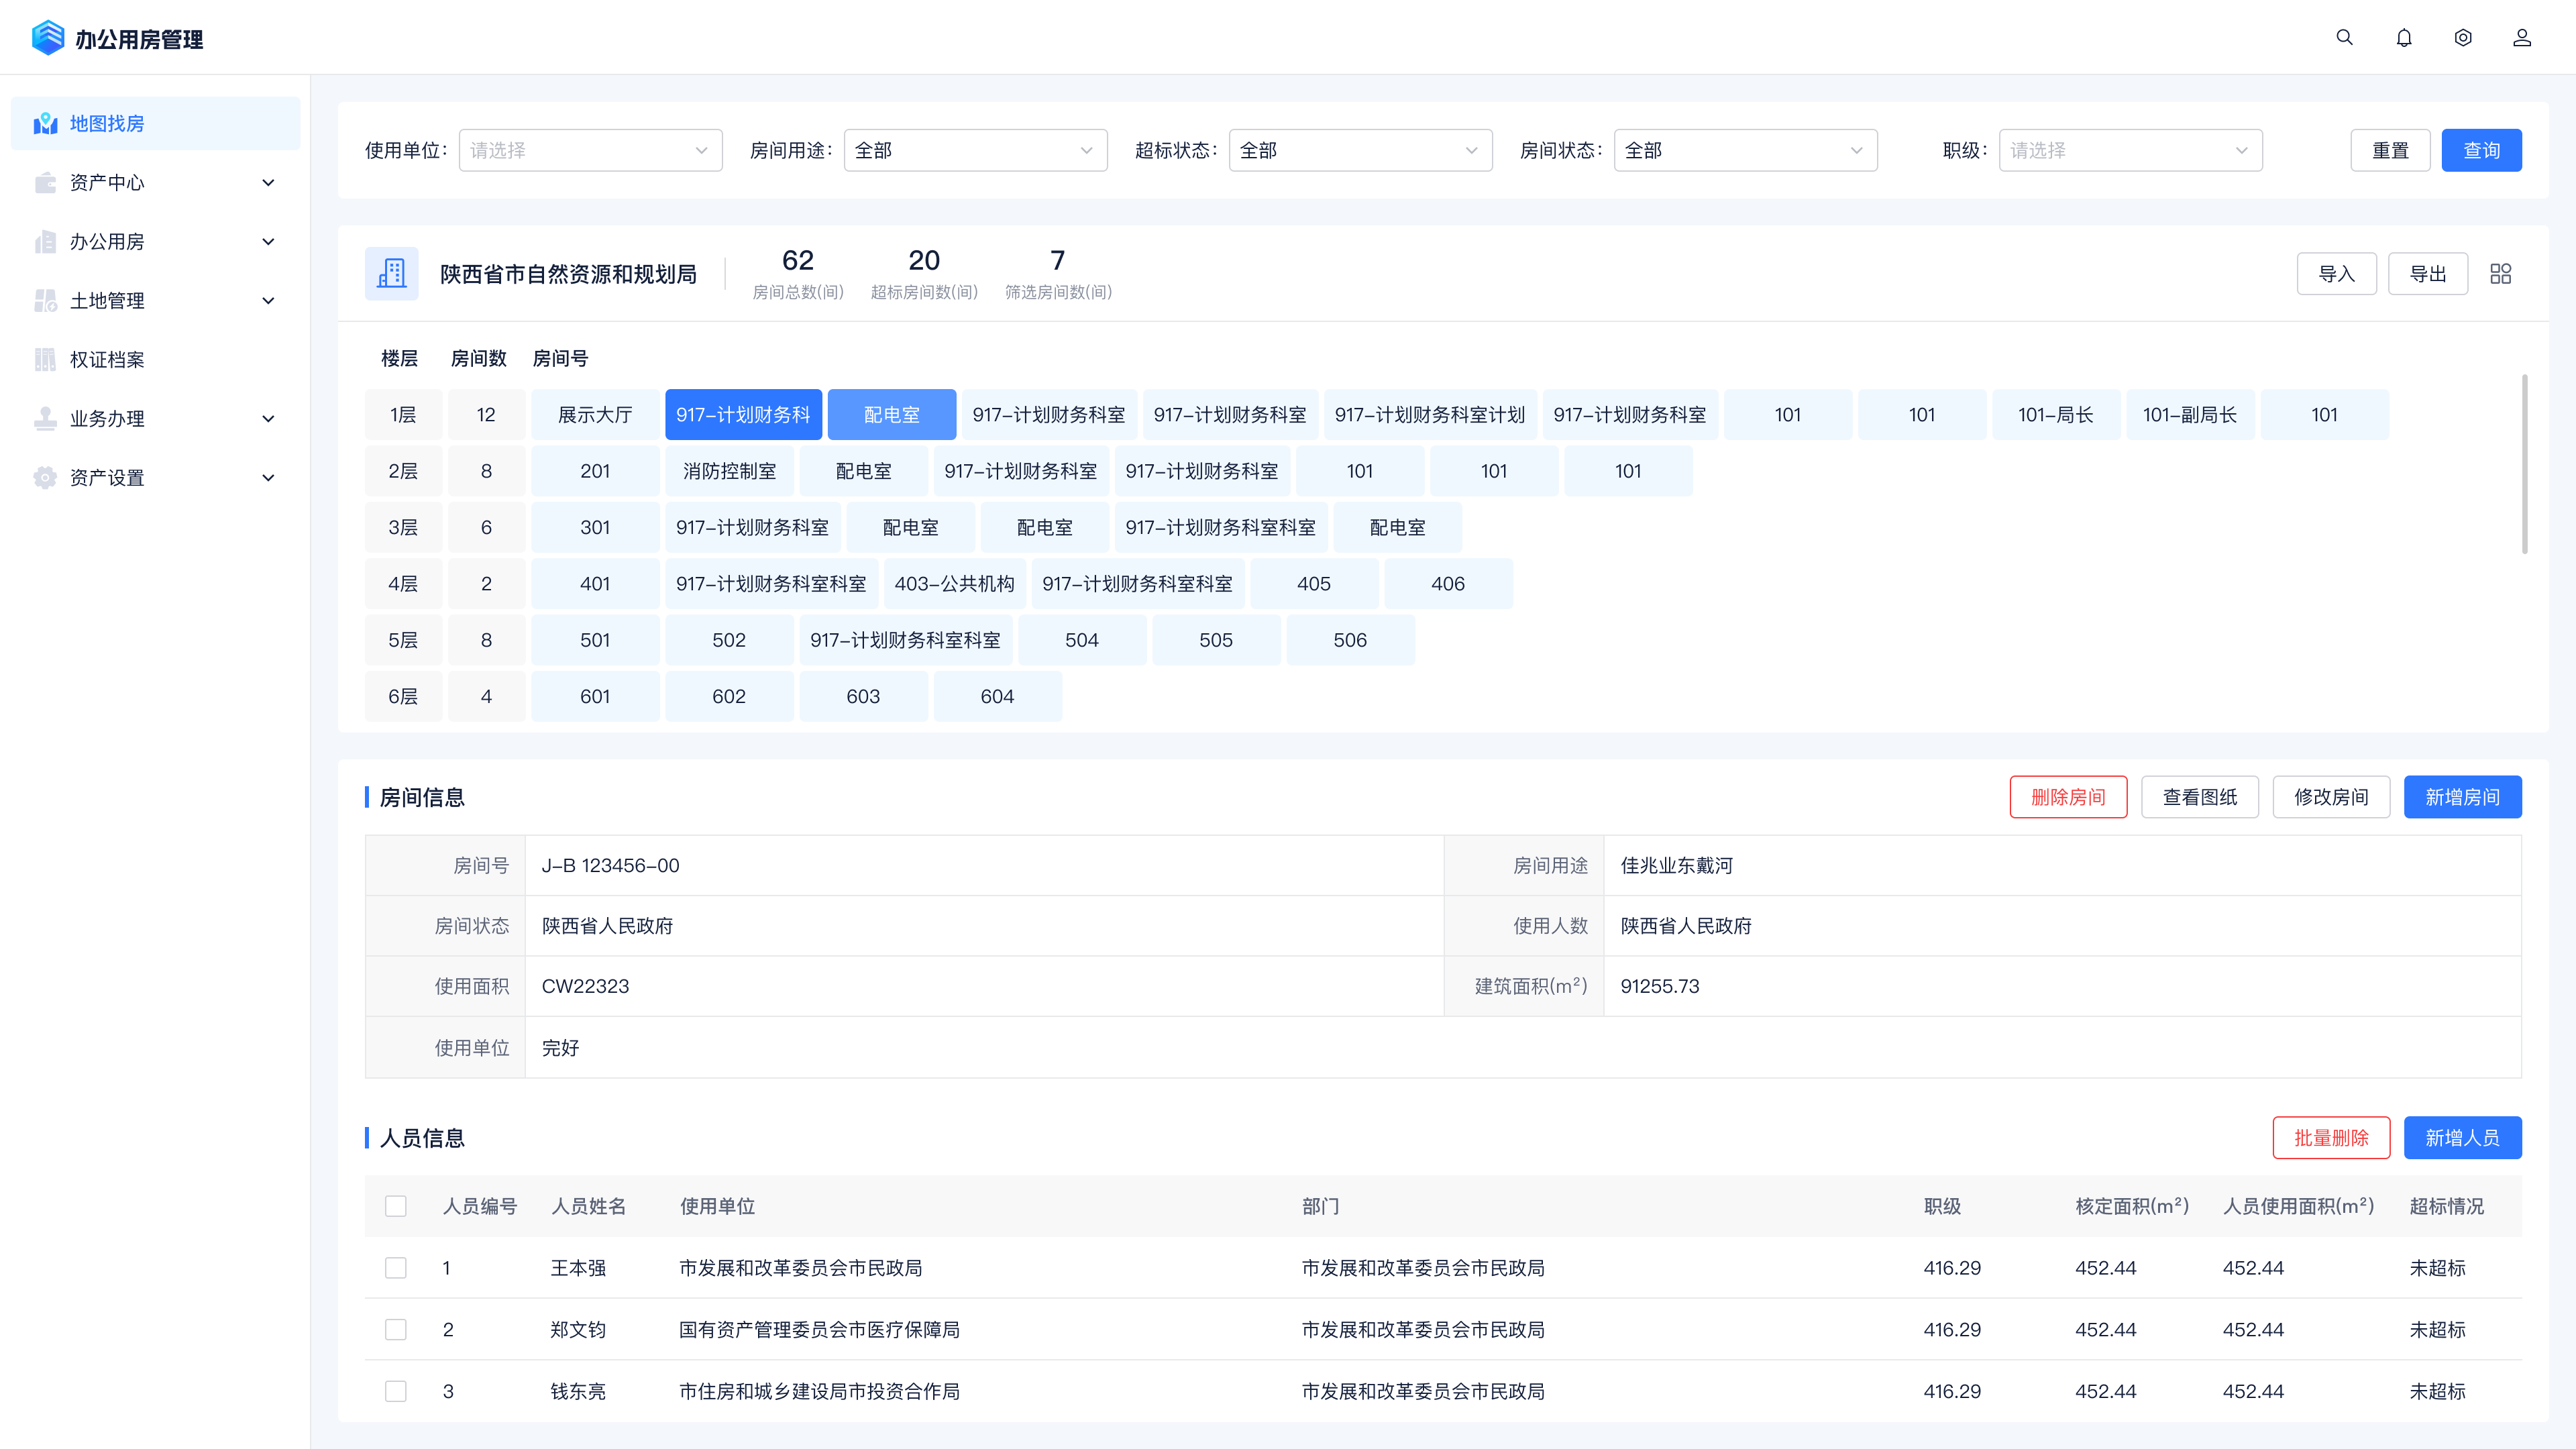Open the 使用单位 dropdown
The image size is (2576, 1449).
pyautogui.click(x=590, y=150)
